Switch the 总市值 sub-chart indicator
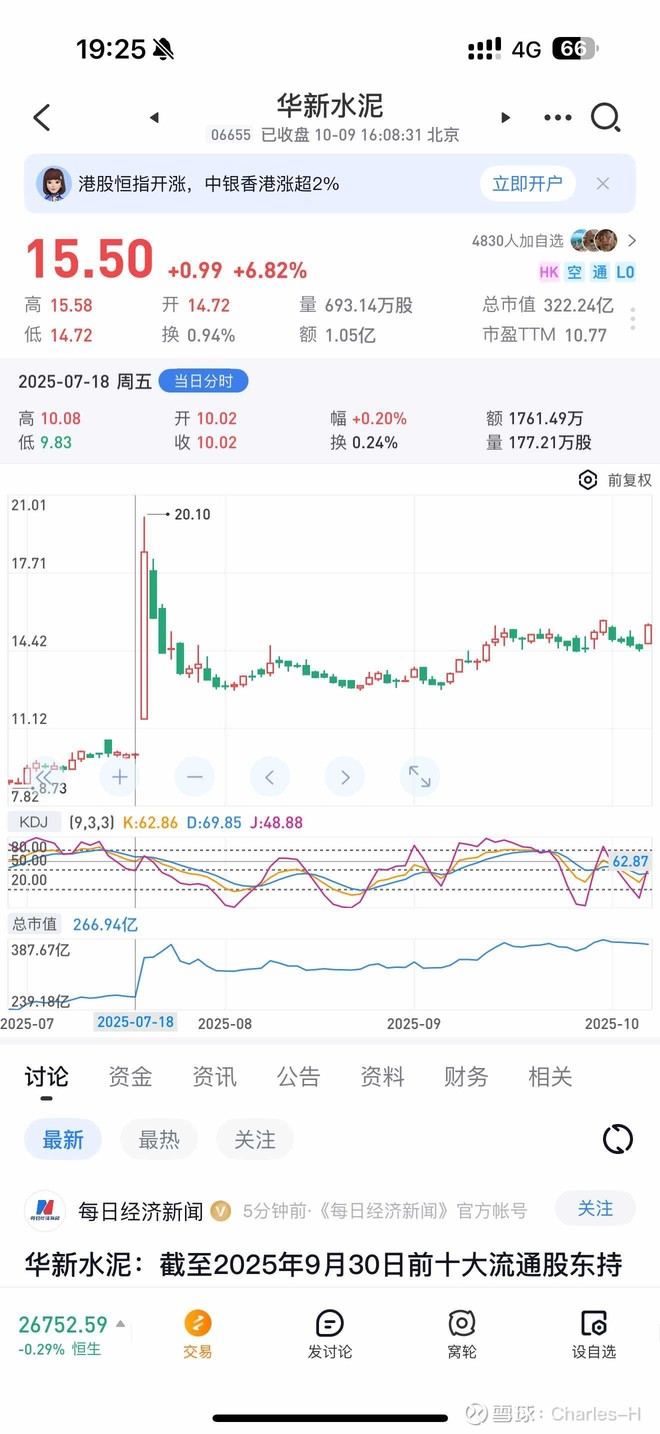Screen dimensions: 660x1434 pyautogui.click(x=33, y=924)
